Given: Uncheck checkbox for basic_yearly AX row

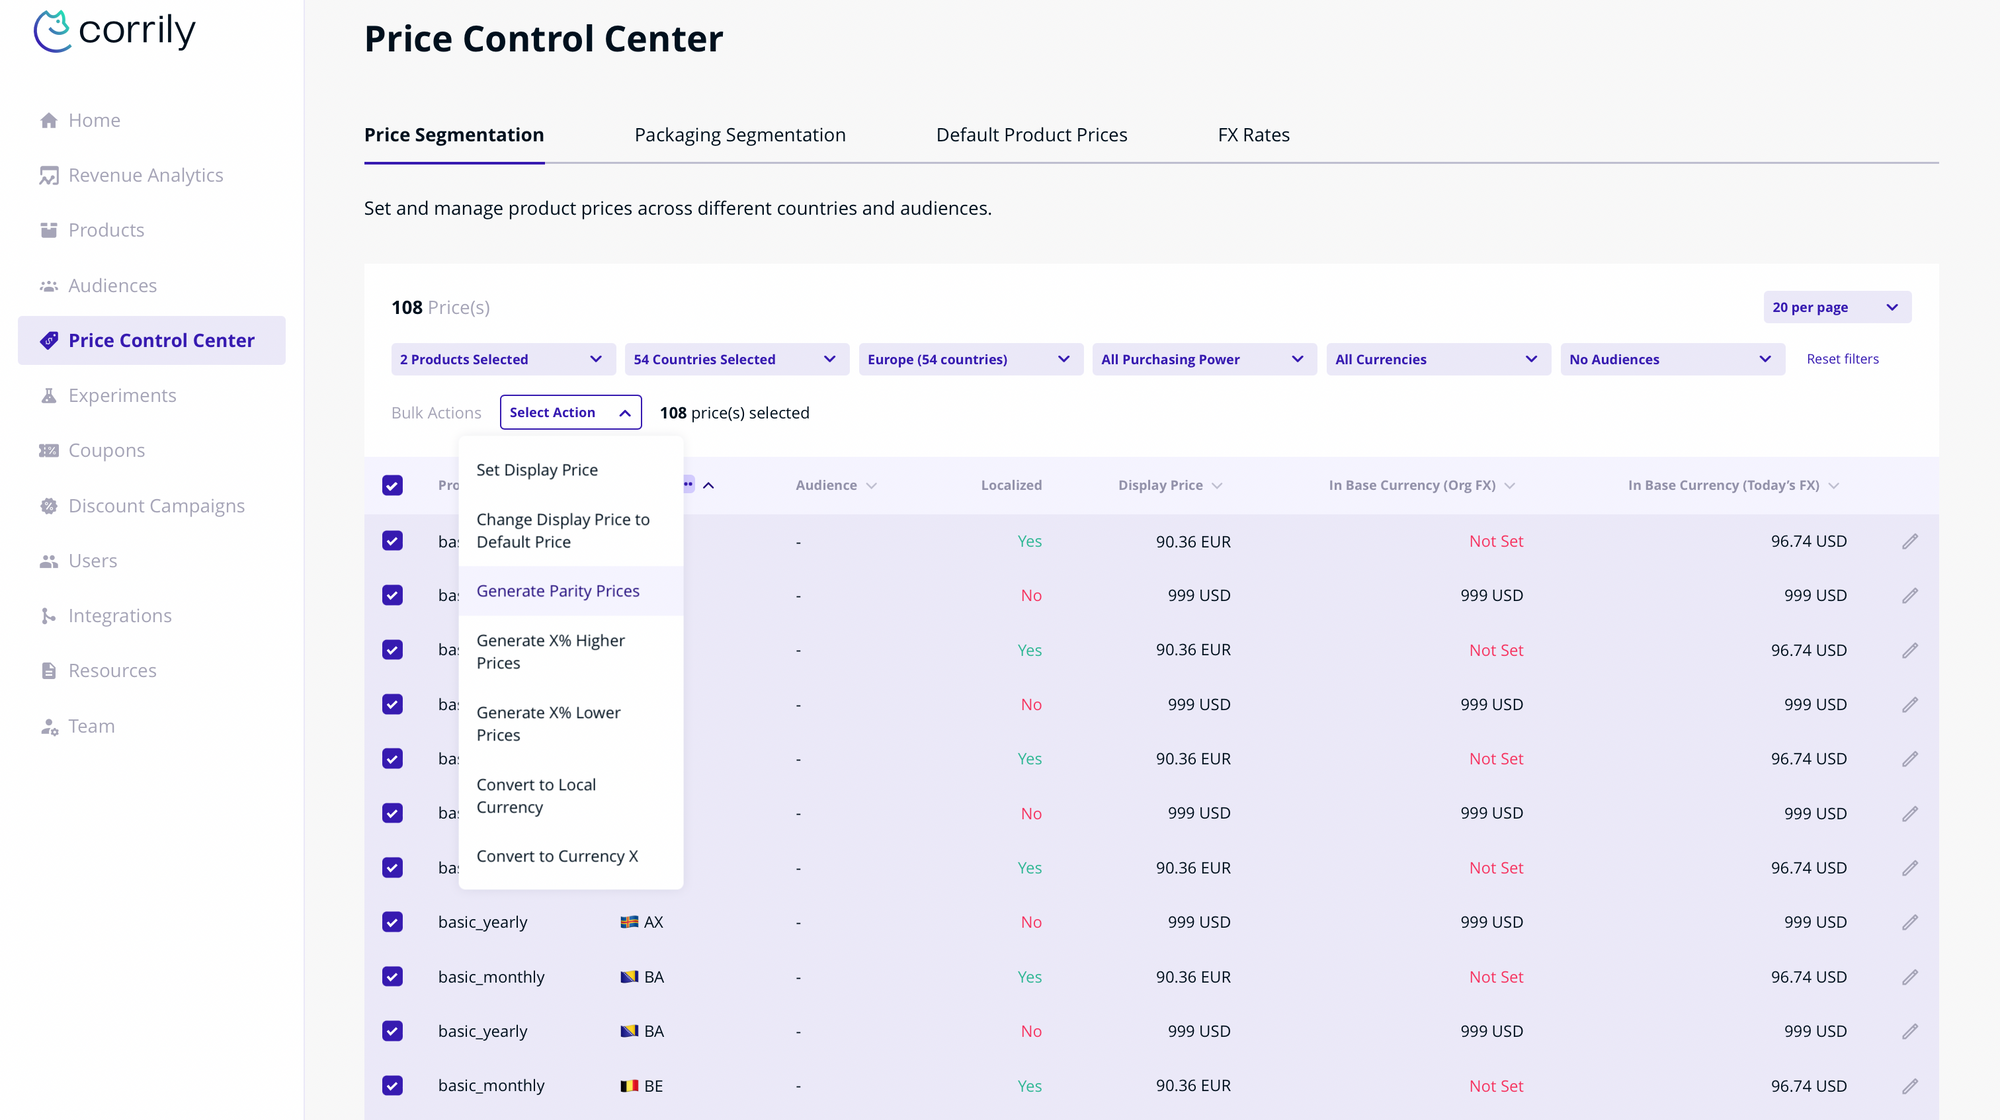Looking at the screenshot, I should click(392, 922).
